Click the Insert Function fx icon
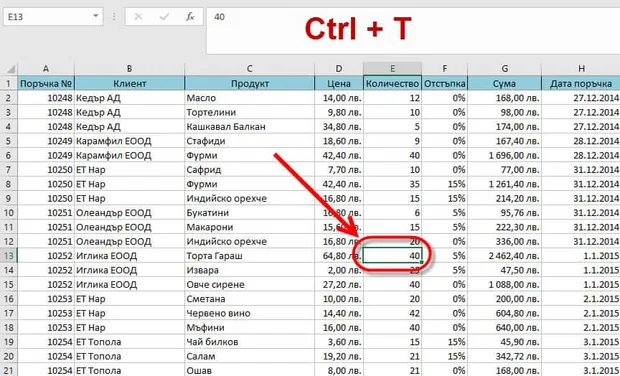Viewport: 620px width, 376px height. click(190, 17)
